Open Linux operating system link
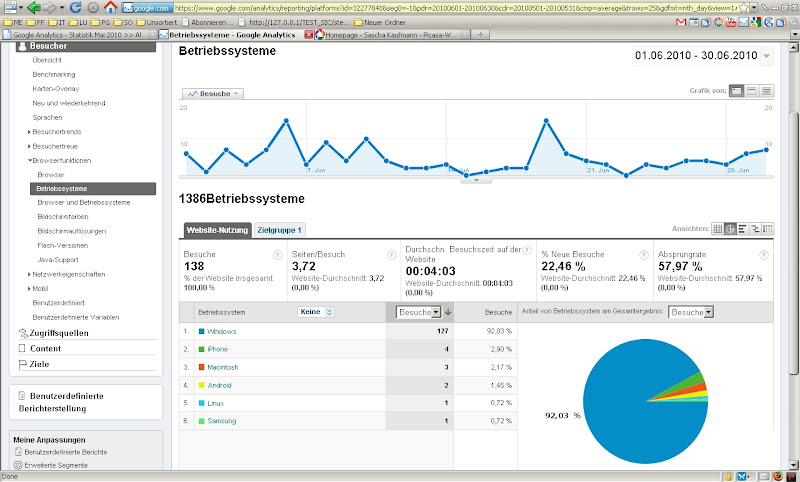This screenshot has height=482, width=800. (216, 403)
